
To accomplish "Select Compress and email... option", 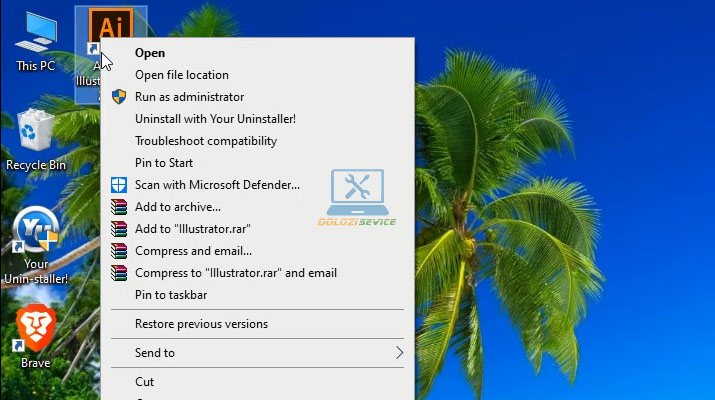I will (193, 251).
